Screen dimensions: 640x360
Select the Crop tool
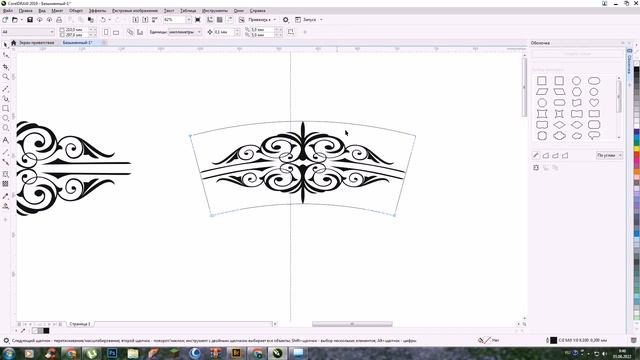5,66
